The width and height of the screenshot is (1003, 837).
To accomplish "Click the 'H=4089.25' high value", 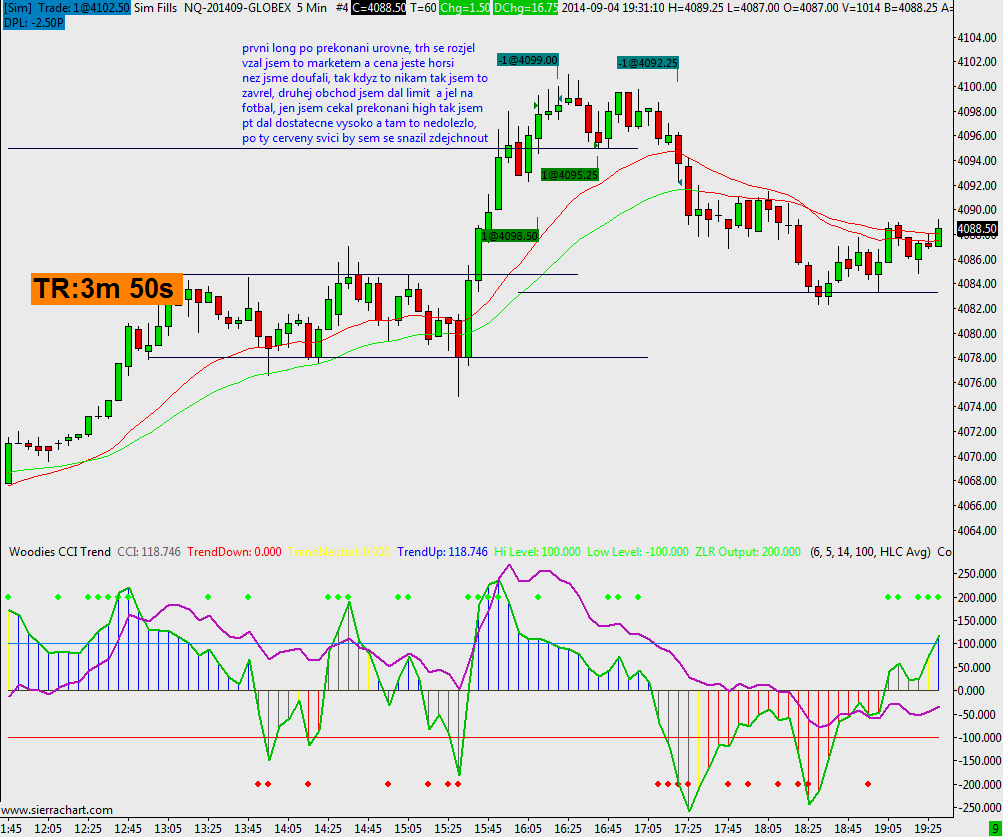I will click(695, 8).
